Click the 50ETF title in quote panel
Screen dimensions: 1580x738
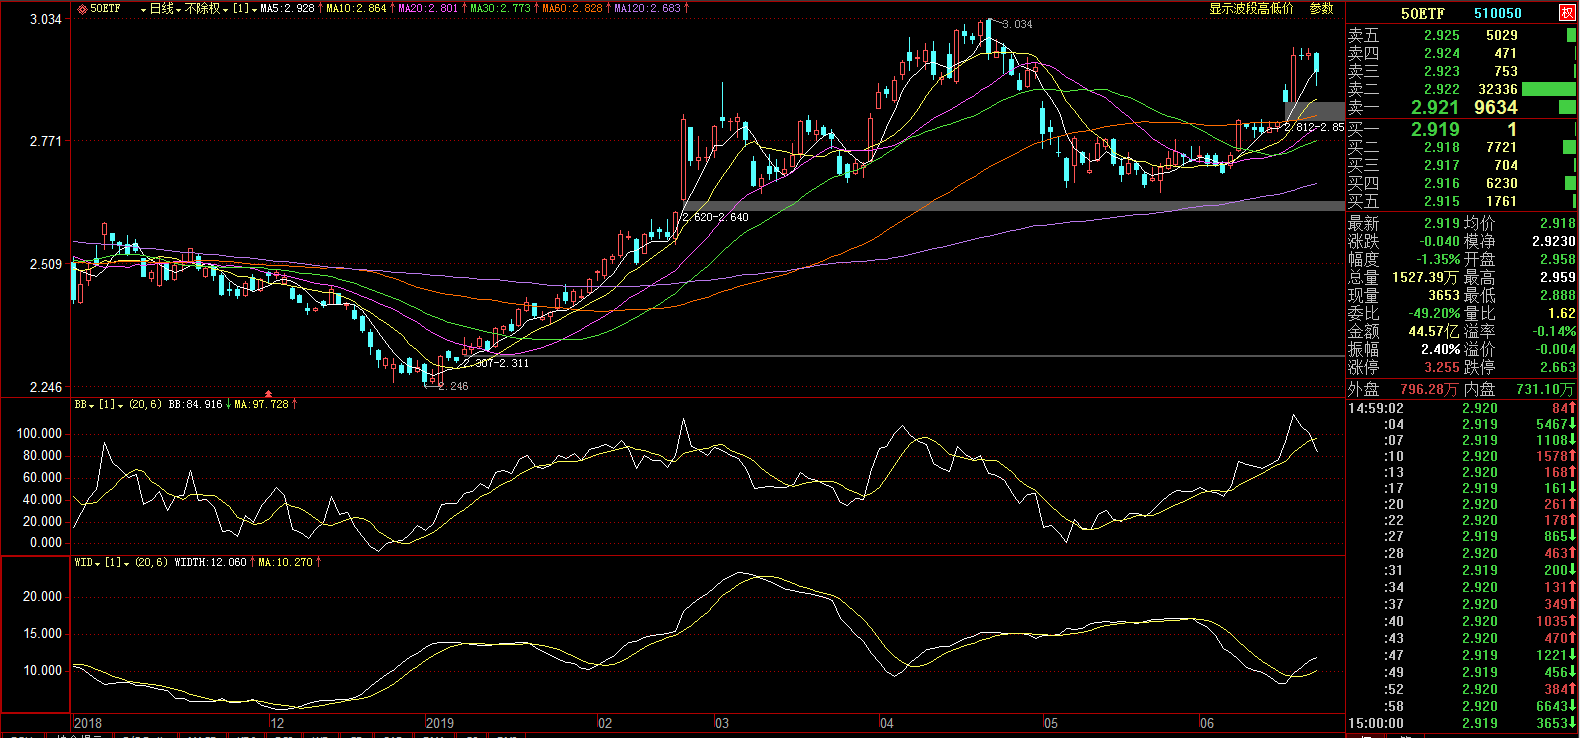1422,13
